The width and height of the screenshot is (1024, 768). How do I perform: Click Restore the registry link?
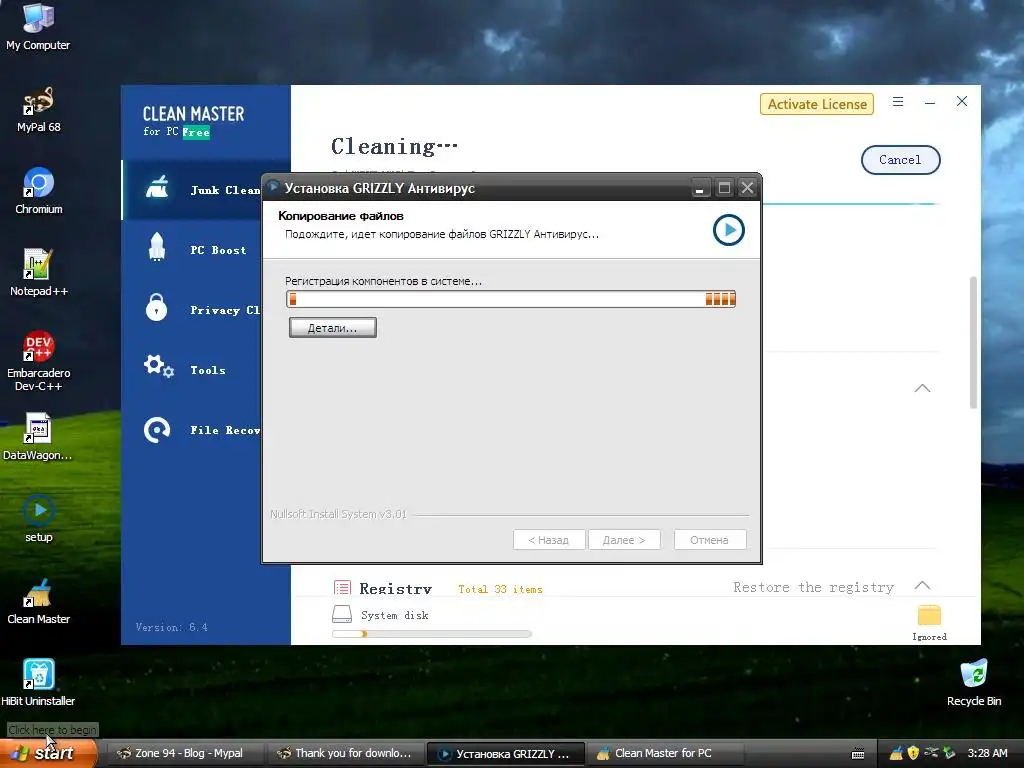[813, 587]
